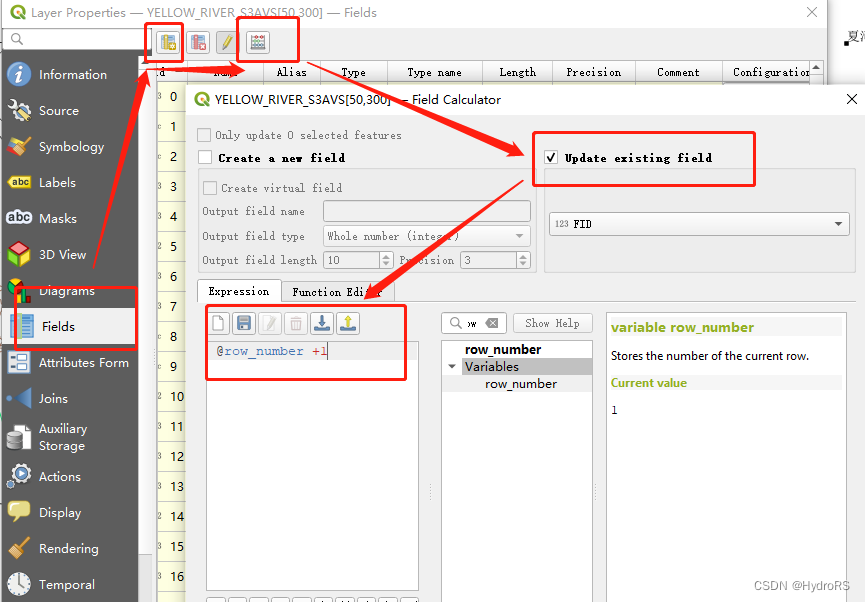Import user expressions download icon

pyautogui.click(x=322, y=323)
